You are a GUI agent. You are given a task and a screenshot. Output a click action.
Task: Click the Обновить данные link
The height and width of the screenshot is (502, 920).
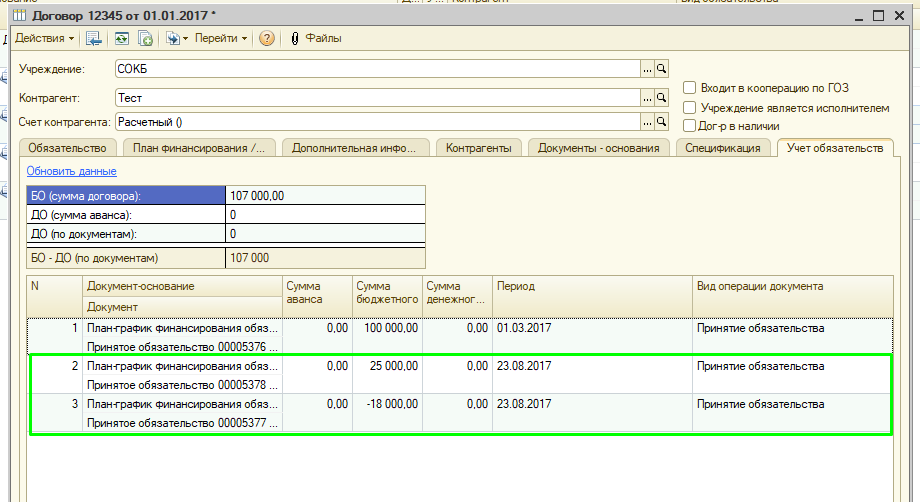click(x=71, y=171)
